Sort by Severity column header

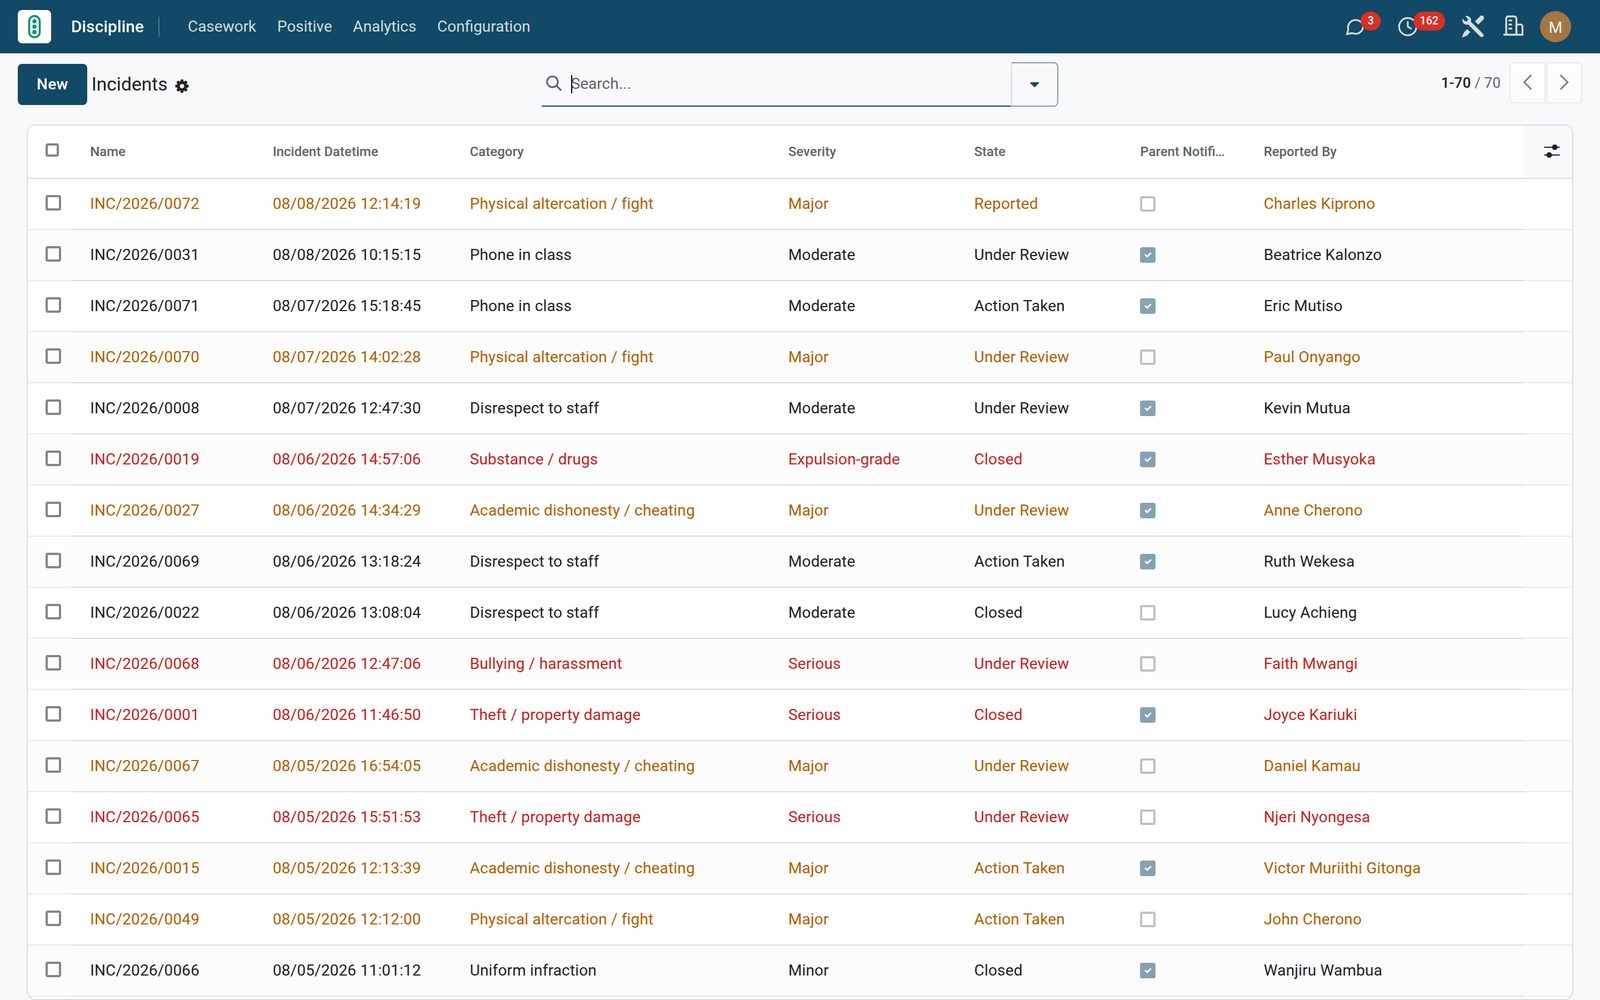[812, 152]
